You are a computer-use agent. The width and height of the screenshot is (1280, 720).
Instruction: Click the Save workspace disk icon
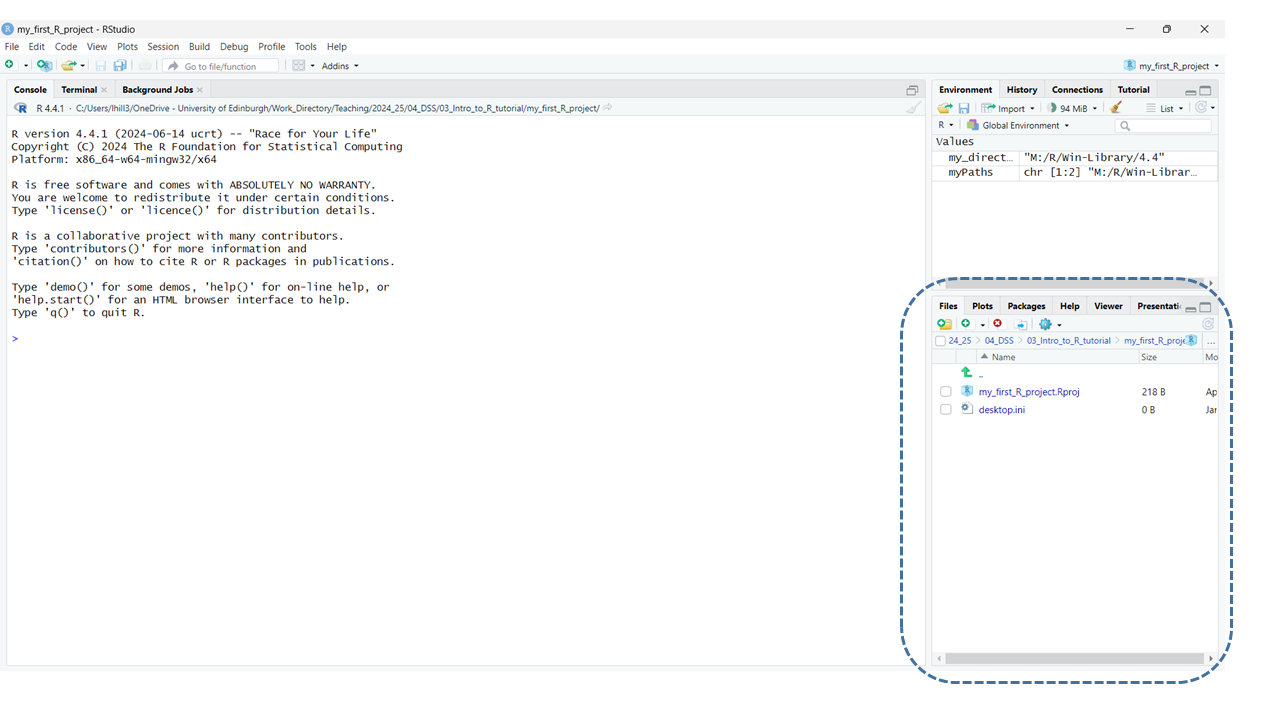click(x=964, y=108)
